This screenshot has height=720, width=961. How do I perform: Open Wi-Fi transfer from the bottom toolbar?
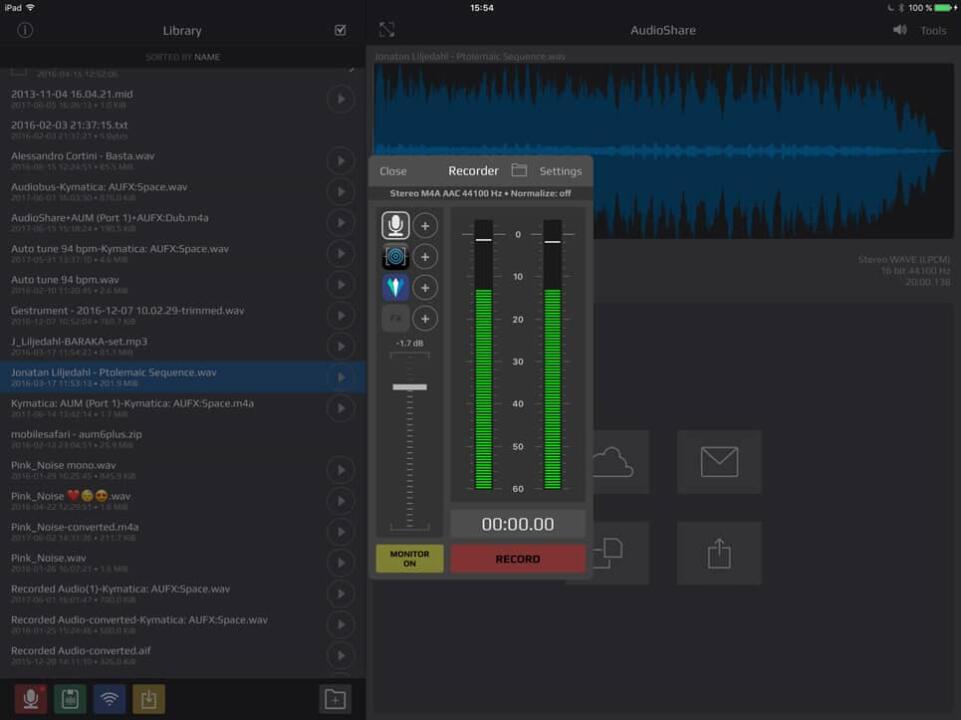(109, 699)
